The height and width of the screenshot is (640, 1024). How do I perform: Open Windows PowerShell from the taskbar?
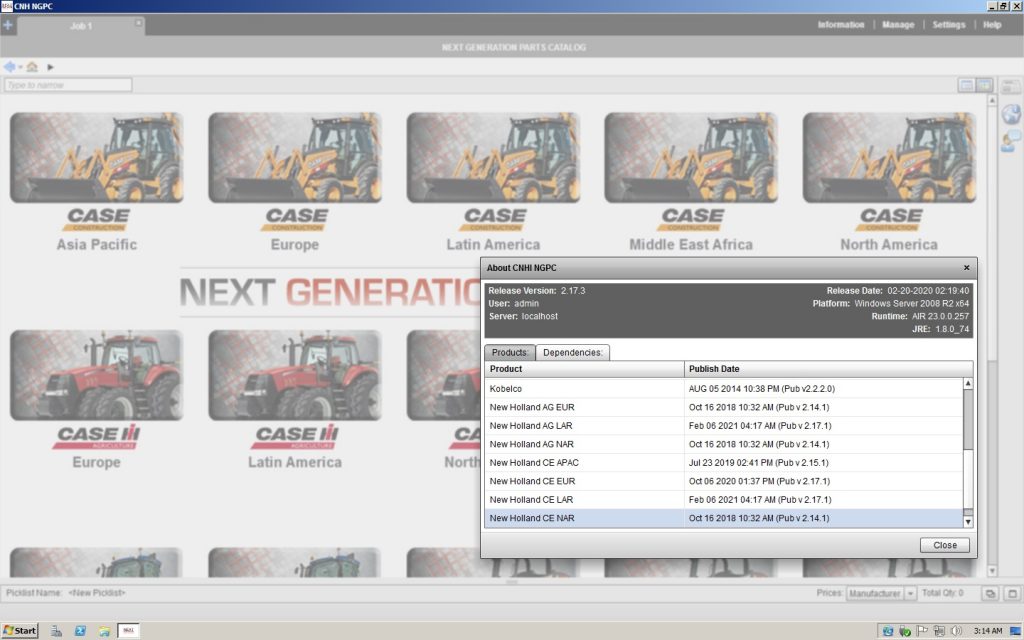pyautogui.click(x=80, y=631)
